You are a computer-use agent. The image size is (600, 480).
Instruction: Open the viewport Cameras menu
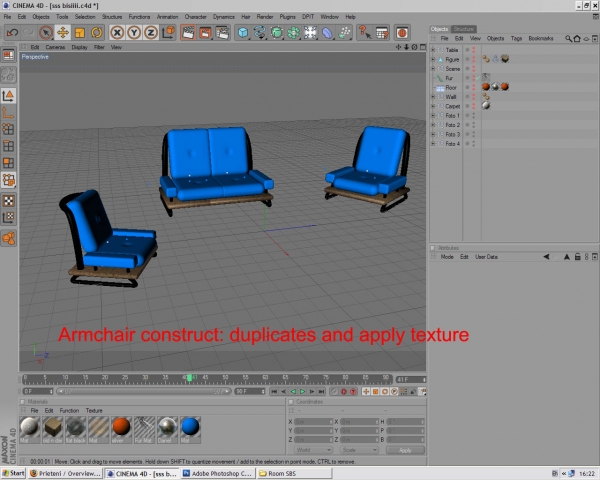(x=55, y=47)
